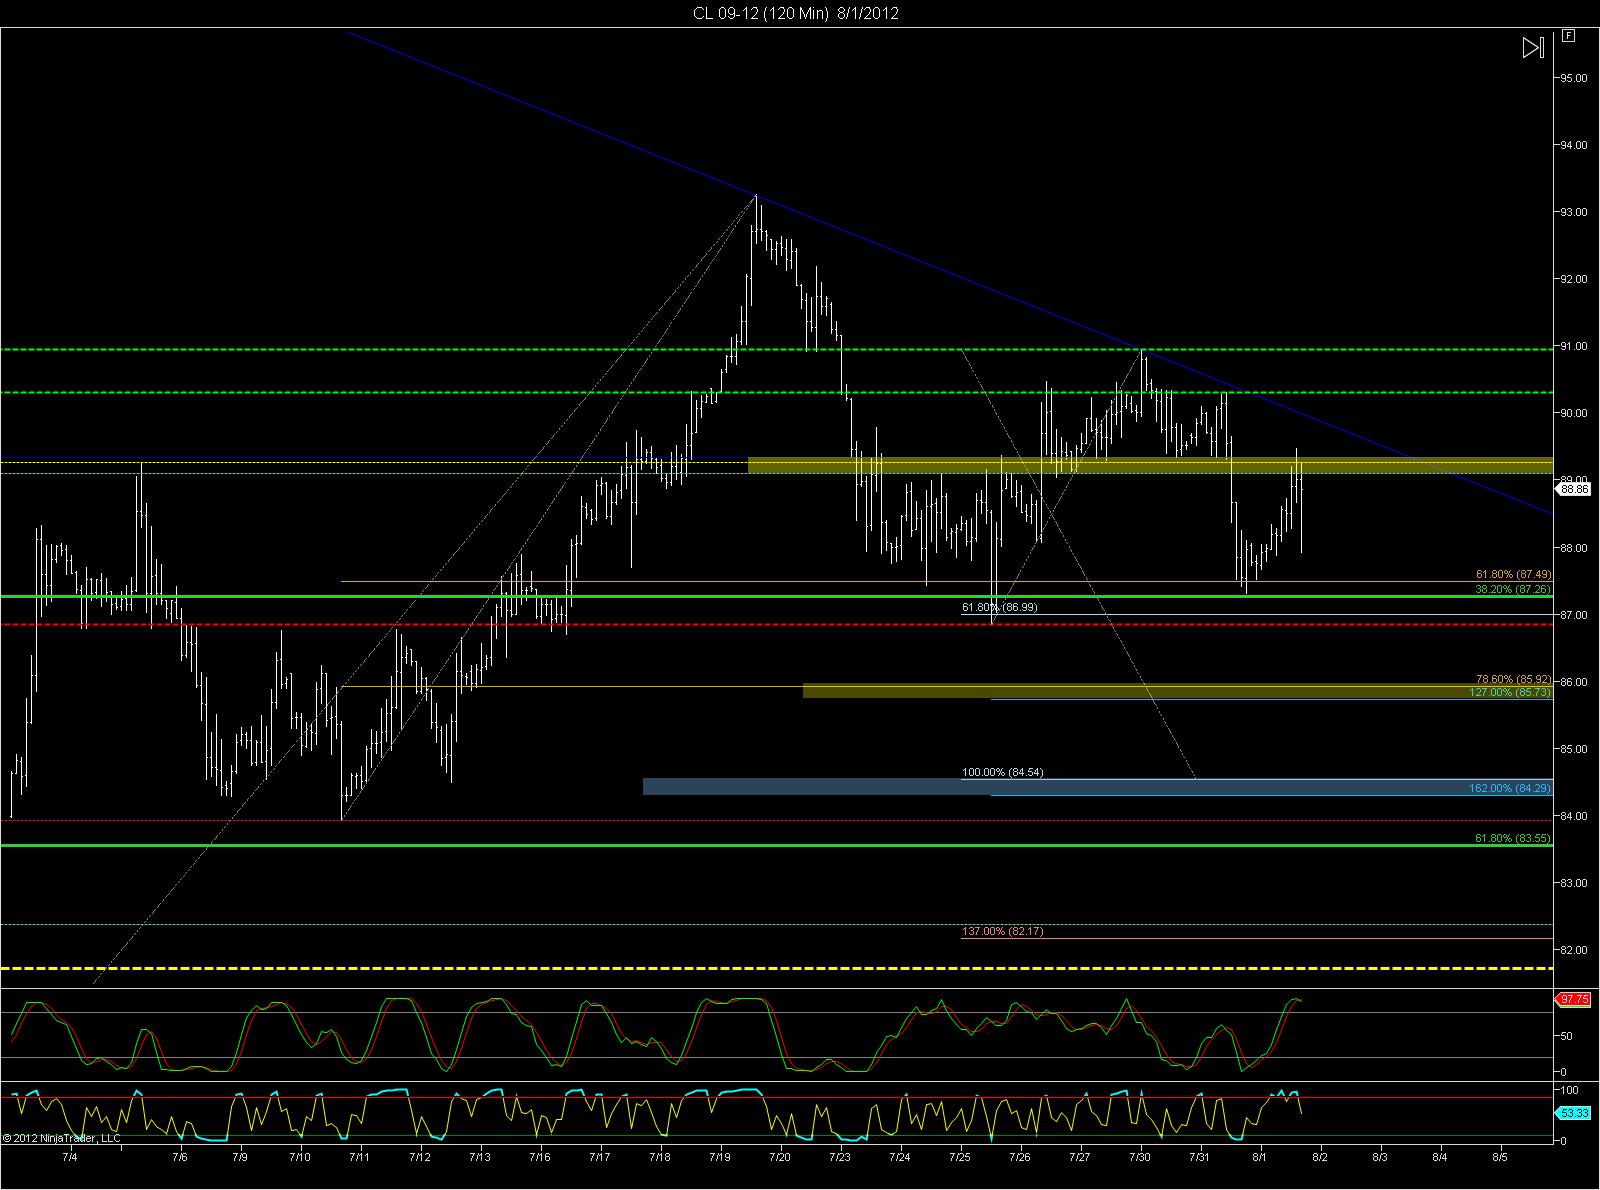Click the 7/6 date axis label

coord(180,1157)
